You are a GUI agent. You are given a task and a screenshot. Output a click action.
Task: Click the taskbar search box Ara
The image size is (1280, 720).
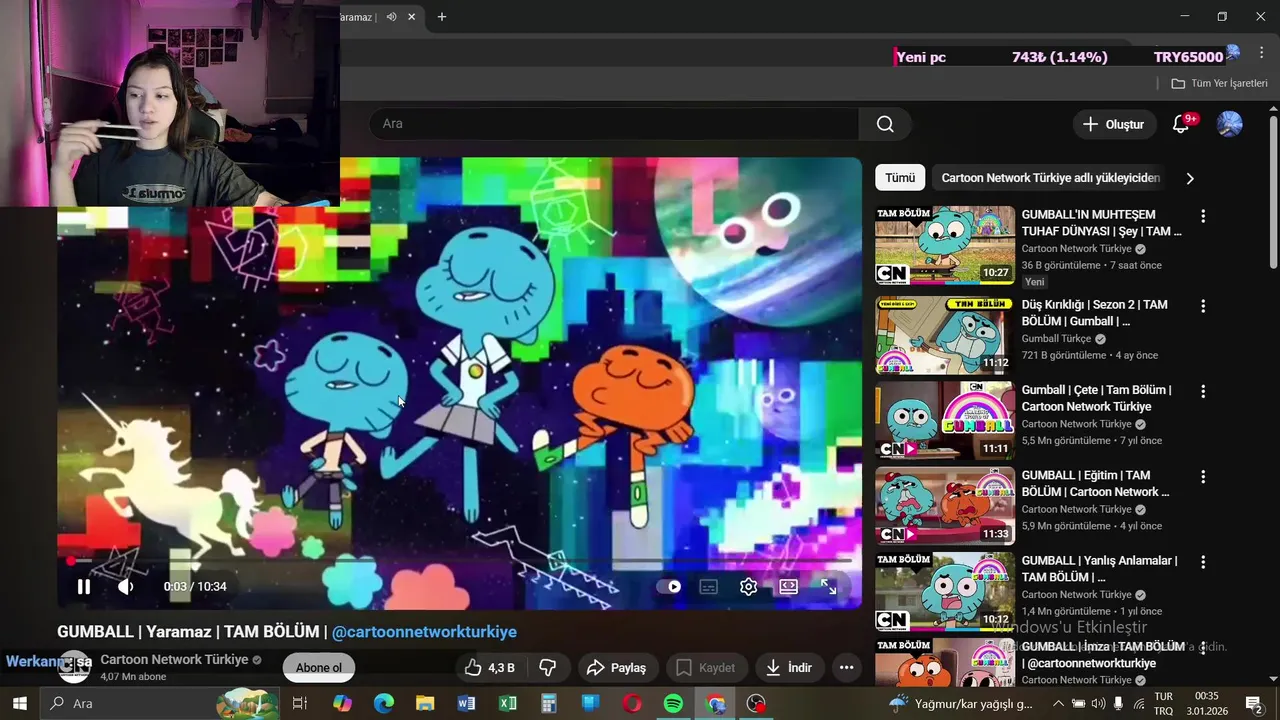pyautogui.click(x=160, y=703)
